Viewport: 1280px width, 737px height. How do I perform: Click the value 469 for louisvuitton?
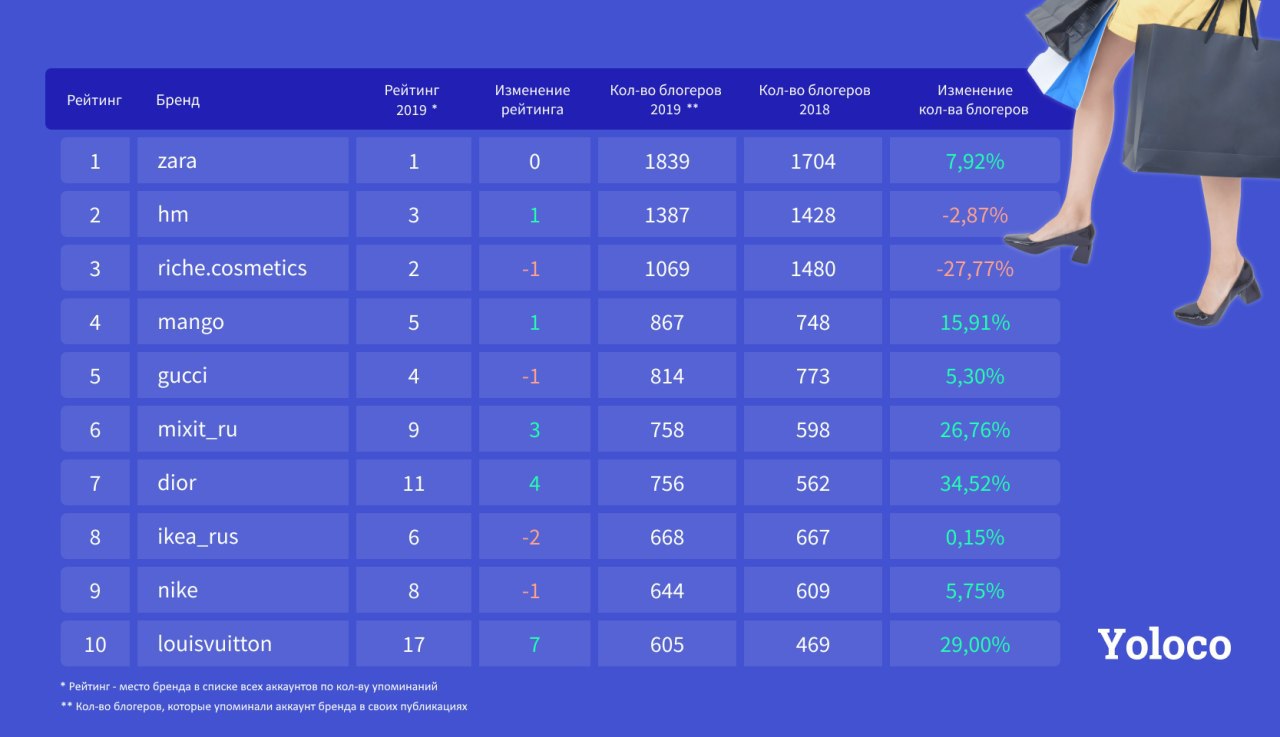point(813,644)
